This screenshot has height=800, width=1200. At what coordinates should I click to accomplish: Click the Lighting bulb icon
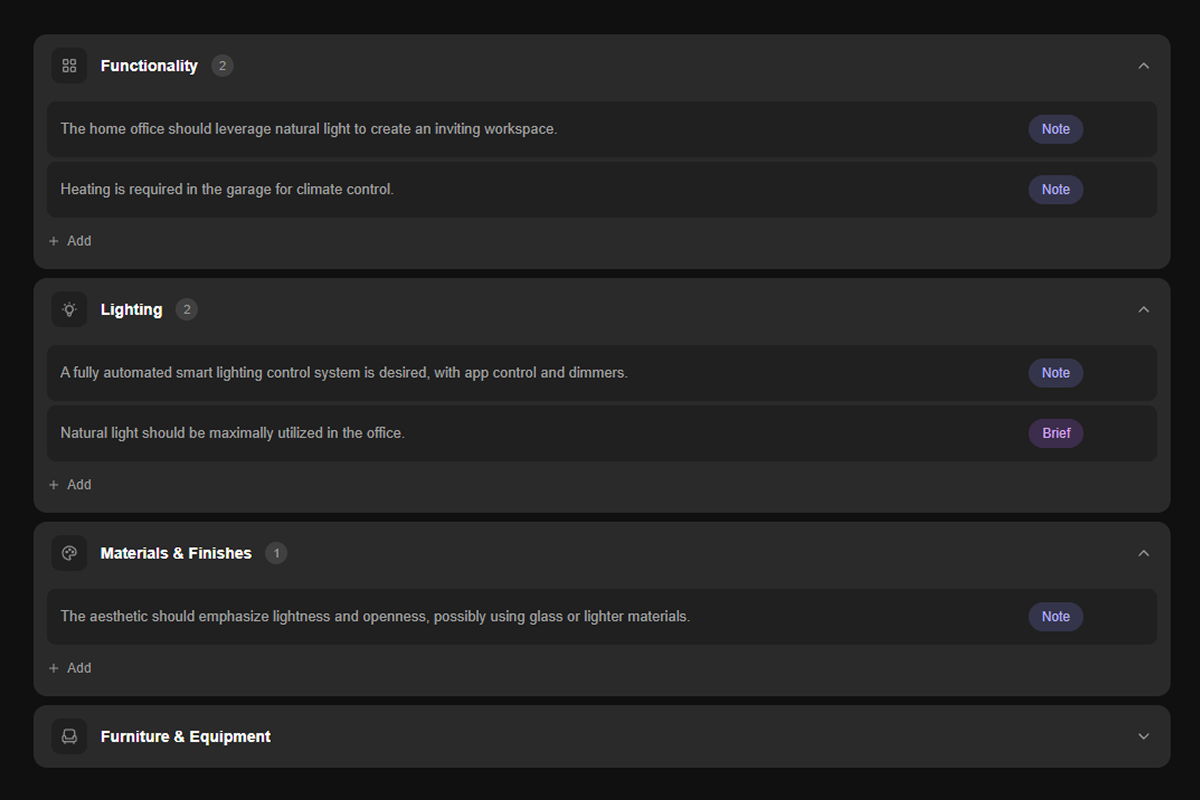tap(69, 310)
